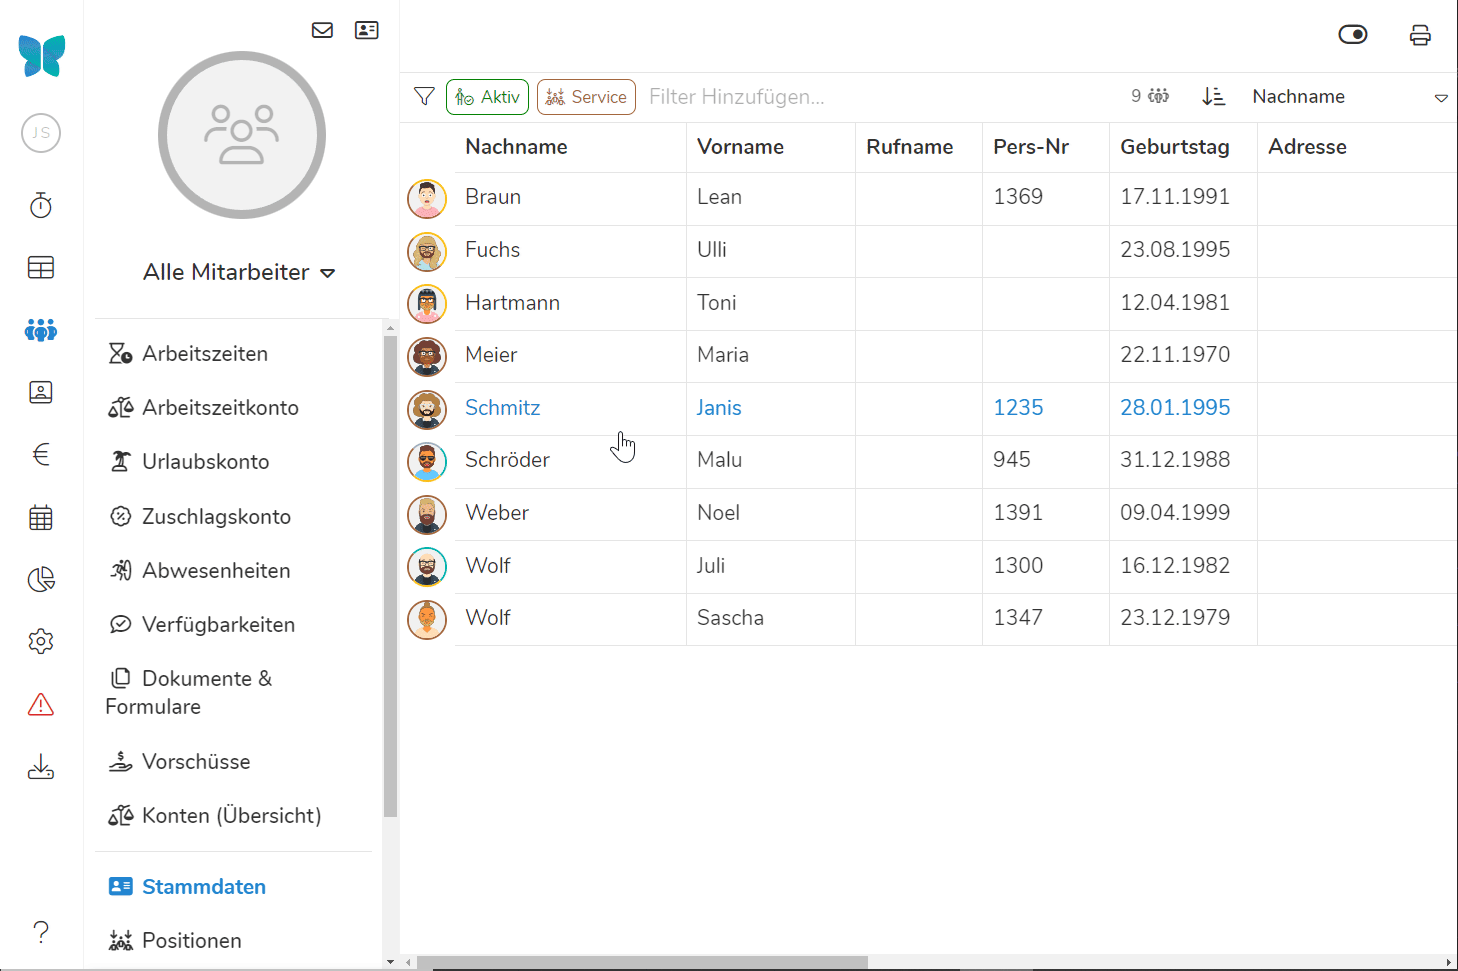This screenshot has height=971, width=1458.
Task: Toggle the switch next to the printer
Action: point(1353,35)
